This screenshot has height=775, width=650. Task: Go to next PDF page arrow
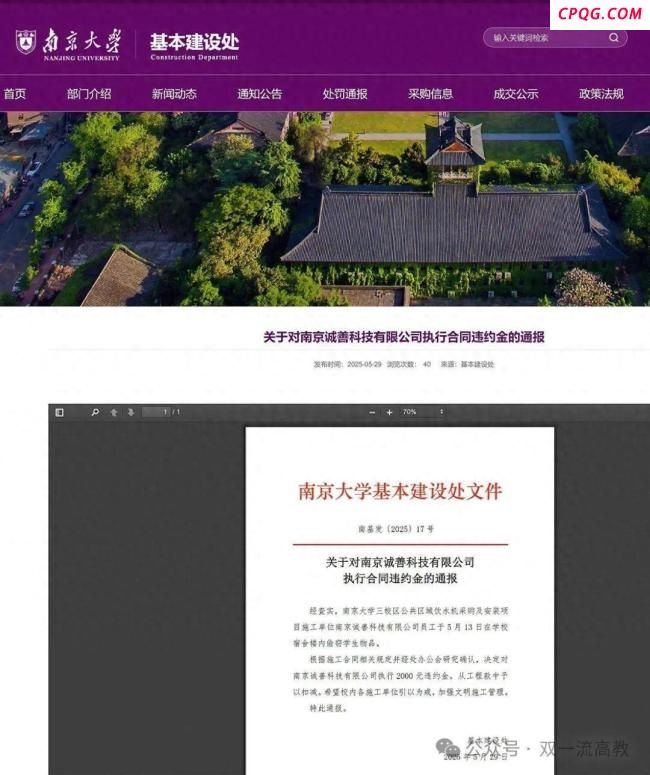[x=131, y=412]
